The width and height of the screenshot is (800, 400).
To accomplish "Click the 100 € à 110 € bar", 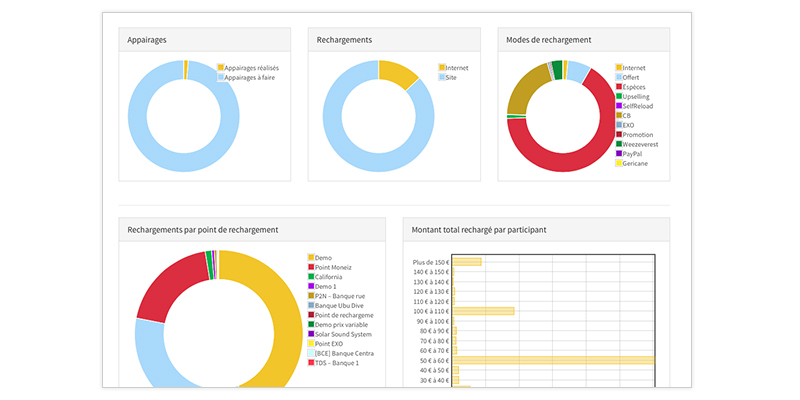I will [x=483, y=311].
